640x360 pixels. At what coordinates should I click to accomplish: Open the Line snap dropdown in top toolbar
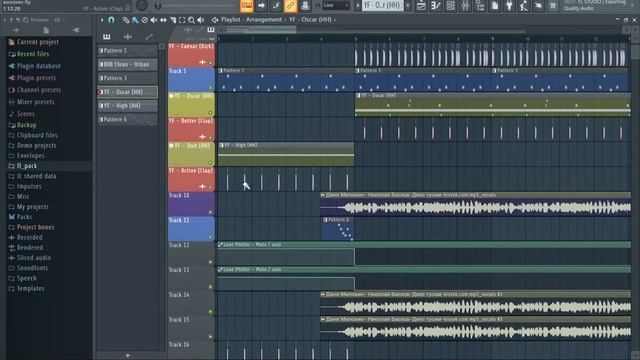[336, 5]
